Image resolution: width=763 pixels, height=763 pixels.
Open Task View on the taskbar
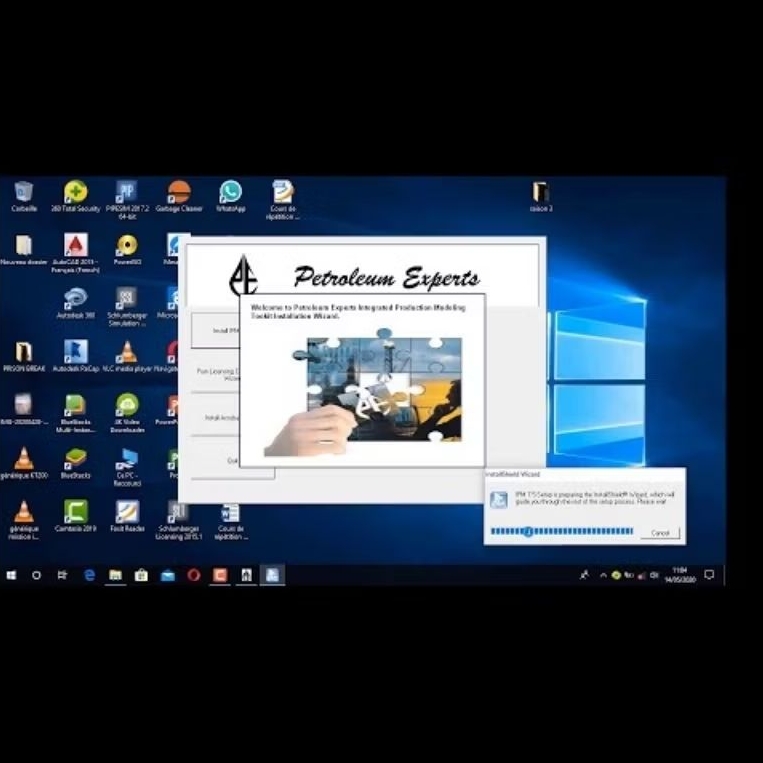pos(62,575)
